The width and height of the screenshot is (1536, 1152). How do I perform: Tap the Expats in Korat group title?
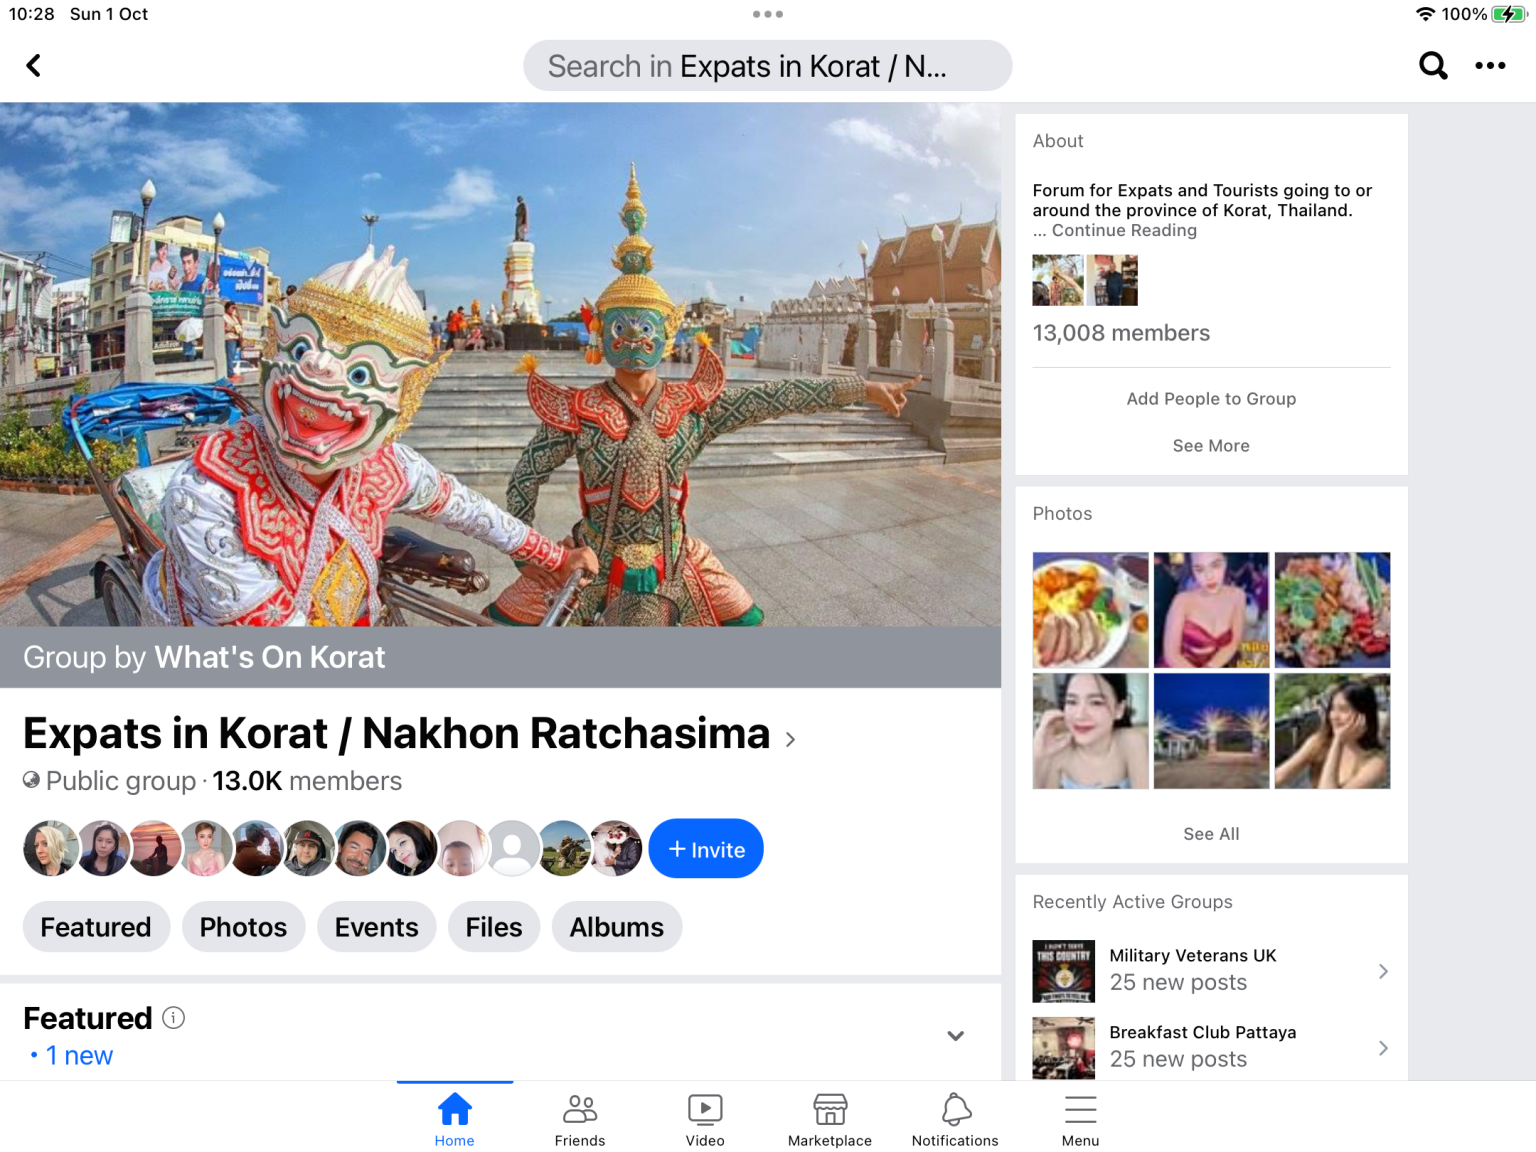click(397, 734)
